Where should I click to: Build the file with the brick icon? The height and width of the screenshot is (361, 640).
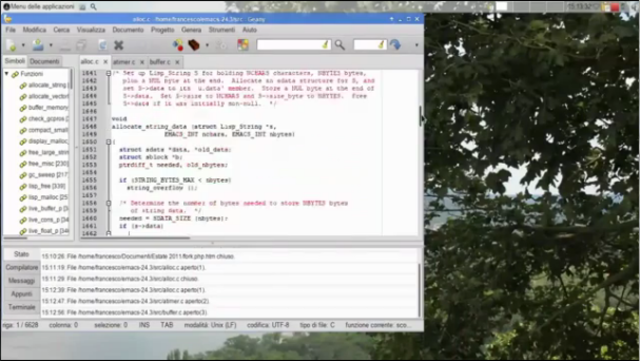point(194,45)
